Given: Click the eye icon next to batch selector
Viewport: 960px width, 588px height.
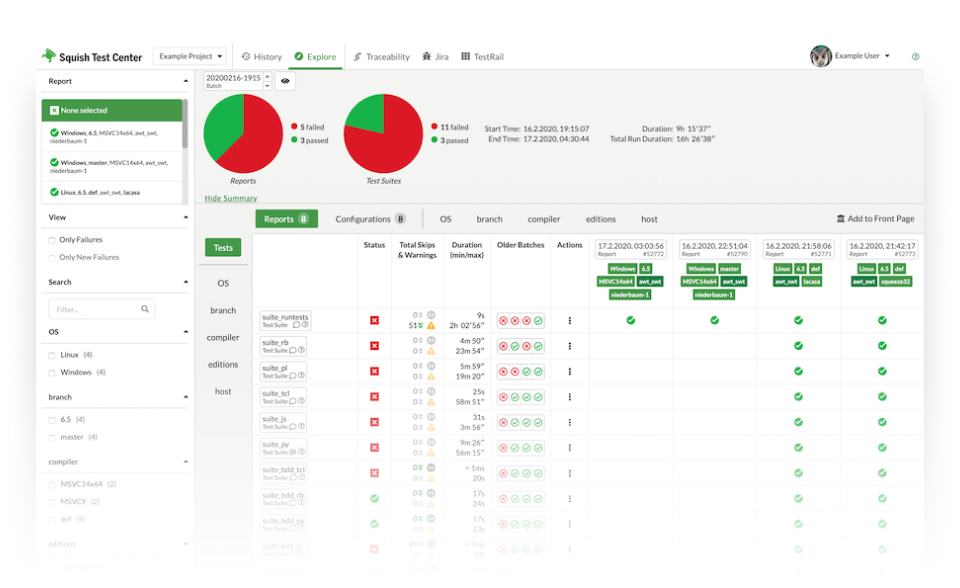Looking at the screenshot, I should [x=285, y=81].
